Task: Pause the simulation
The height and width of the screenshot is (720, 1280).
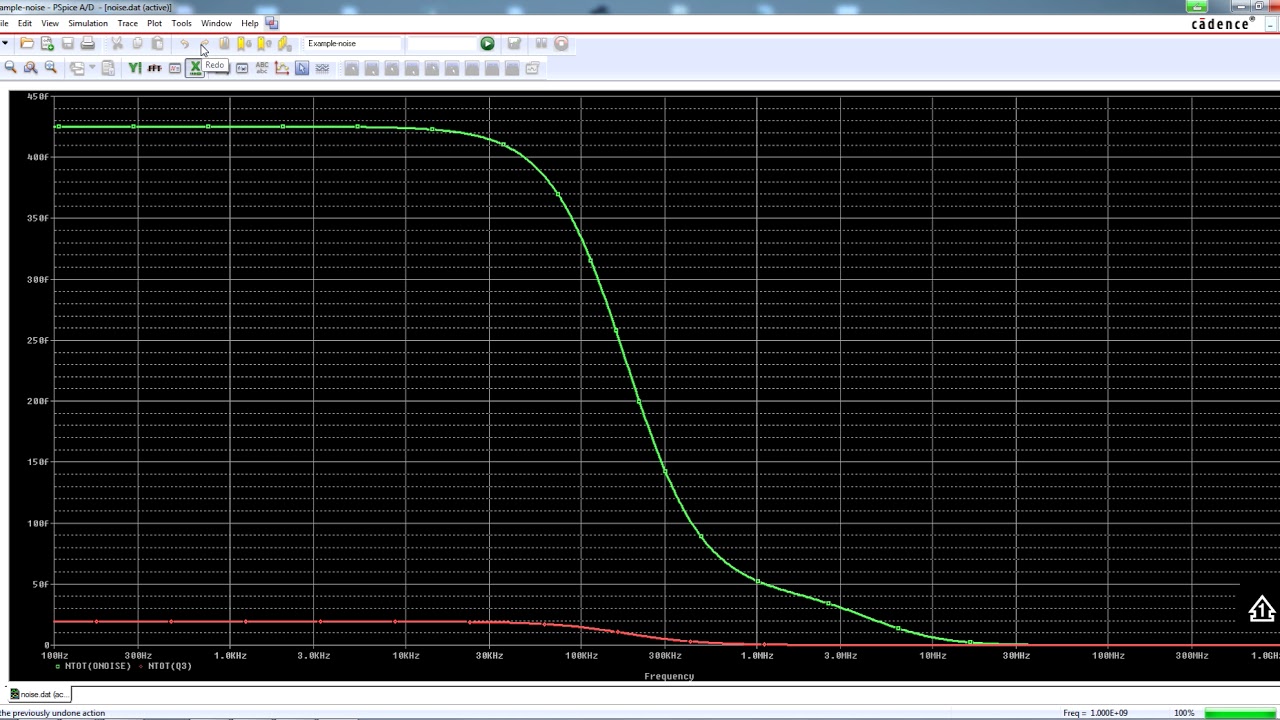Action: tap(541, 43)
